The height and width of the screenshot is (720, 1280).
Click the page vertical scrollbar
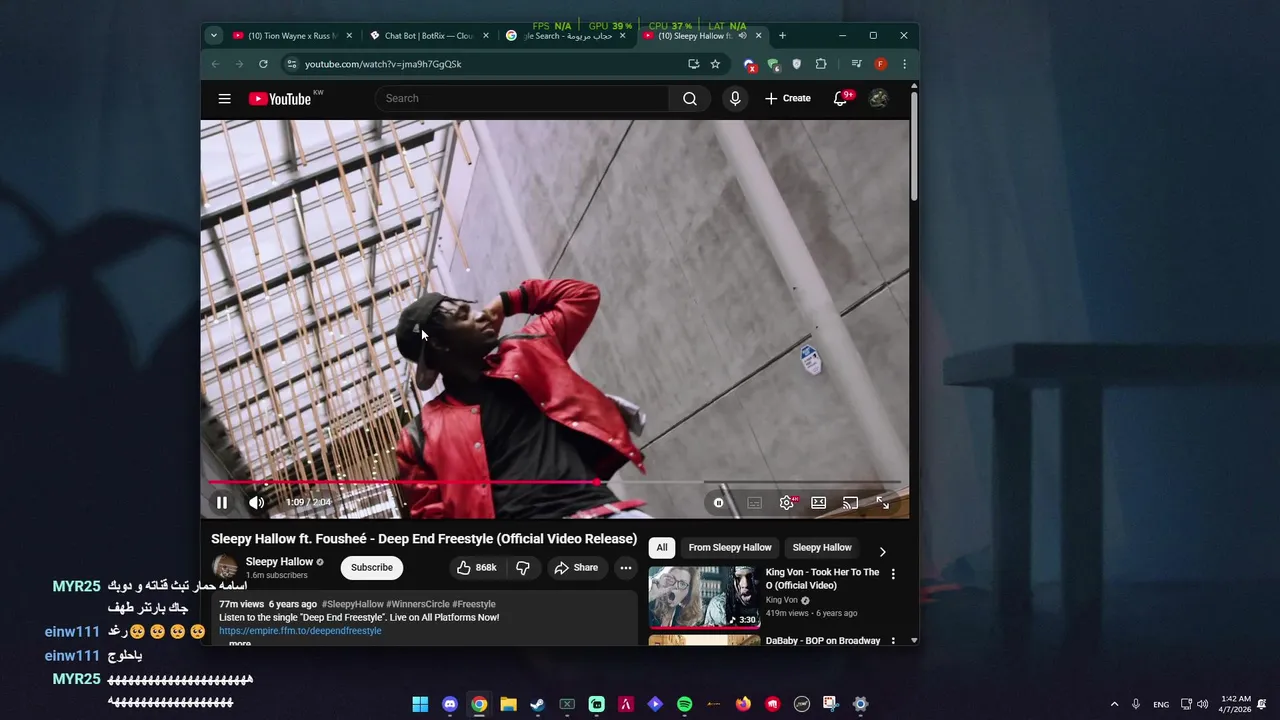click(x=914, y=145)
